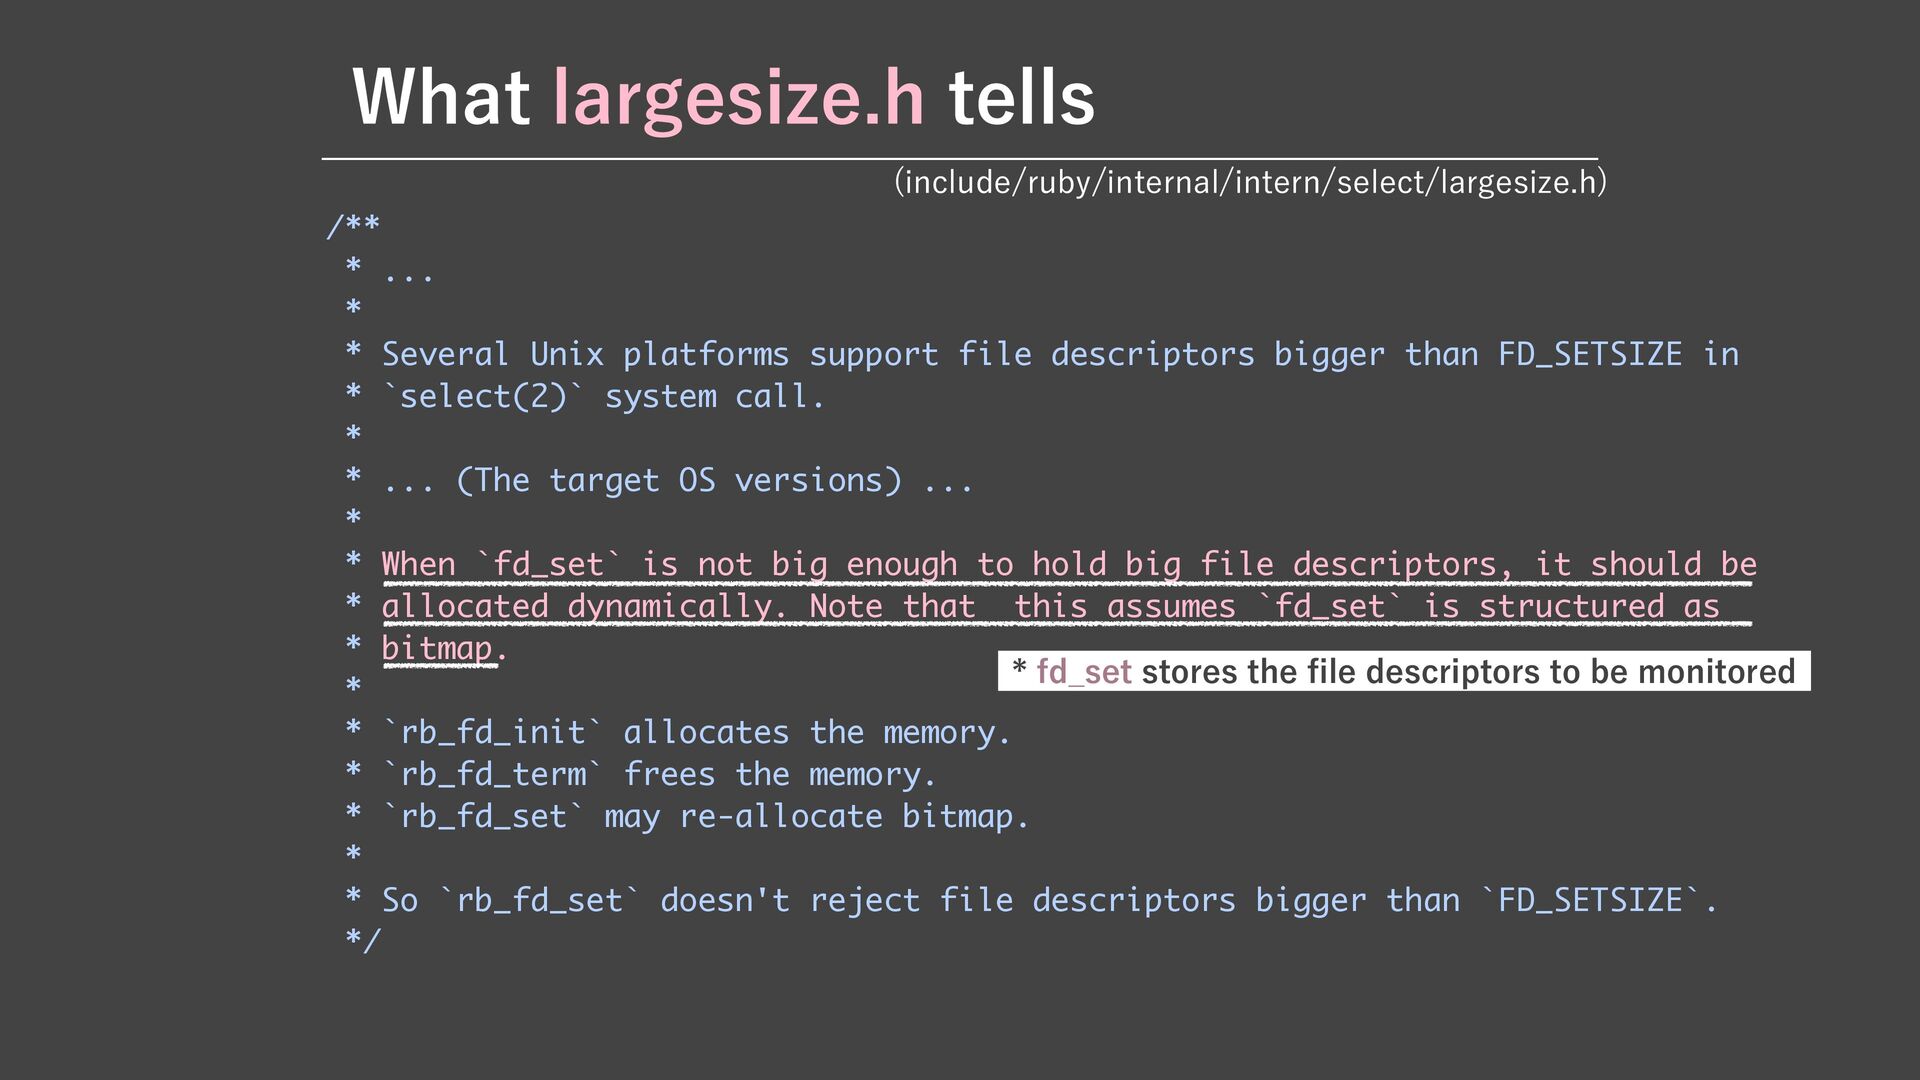This screenshot has height=1080, width=1920.
Task: Click the '`select(2)` system call.' line
Action: tap(603, 397)
